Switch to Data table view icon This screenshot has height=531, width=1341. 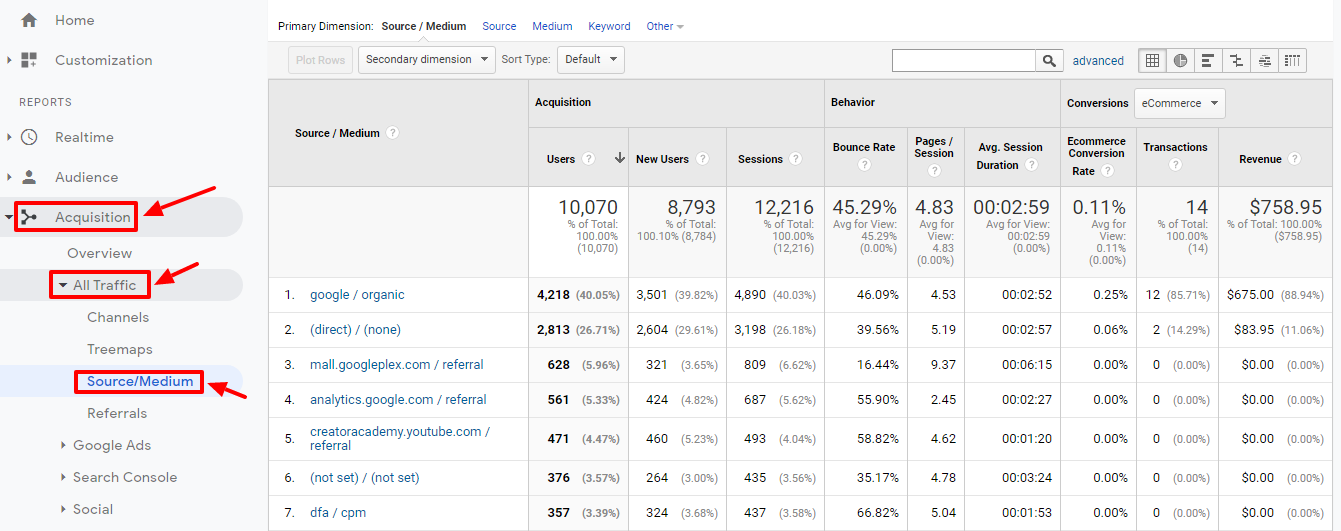point(1153,60)
